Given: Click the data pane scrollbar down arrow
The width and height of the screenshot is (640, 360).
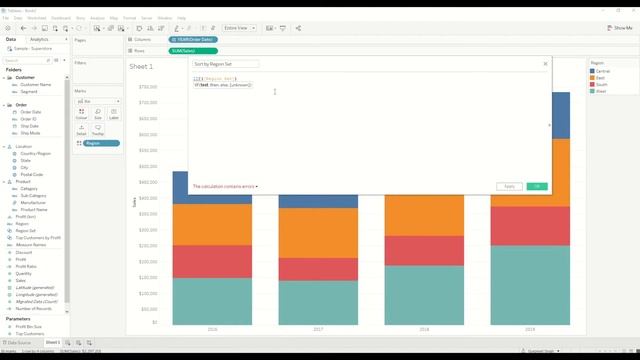Looking at the screenshot, I should click(x=67, y=312).
